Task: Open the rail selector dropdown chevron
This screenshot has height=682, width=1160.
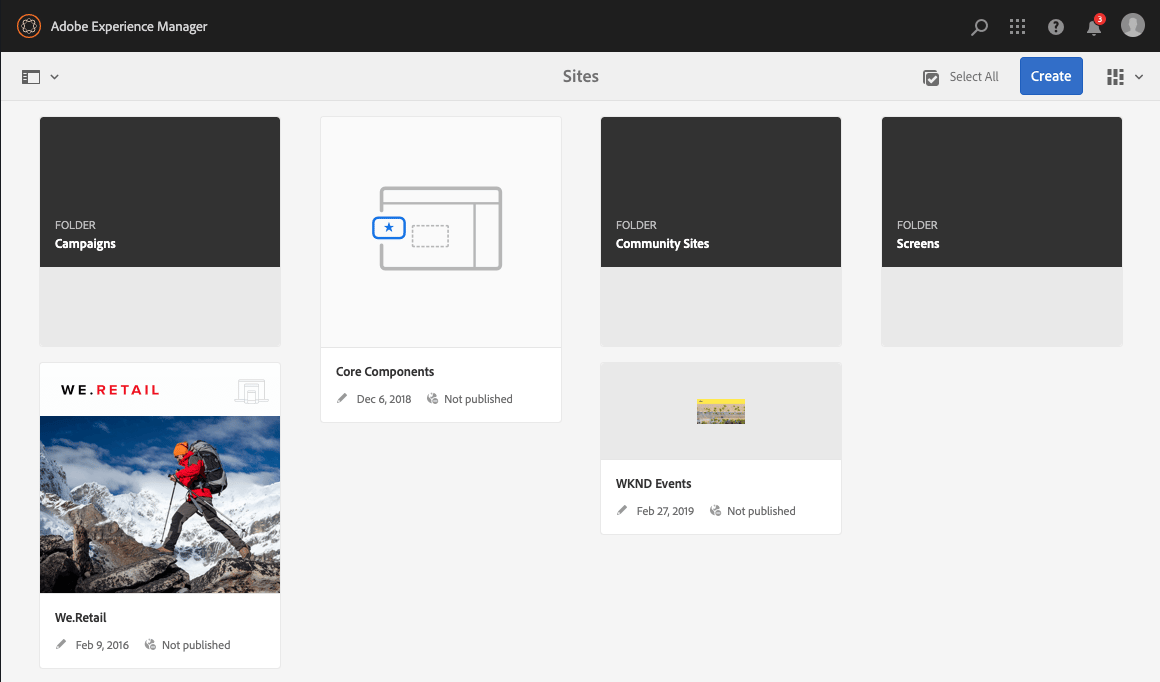Action: click(x=55, y=76)
